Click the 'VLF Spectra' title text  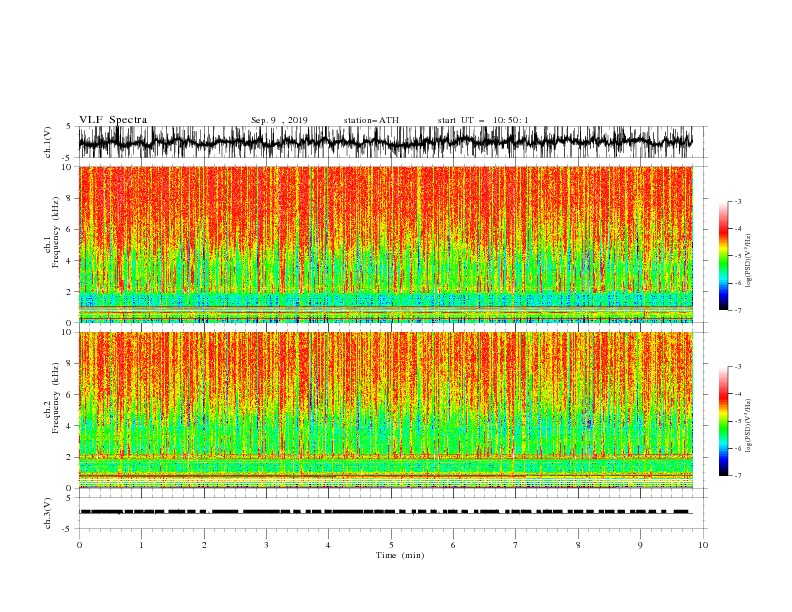pyautogui.click(x=113, y=120)
